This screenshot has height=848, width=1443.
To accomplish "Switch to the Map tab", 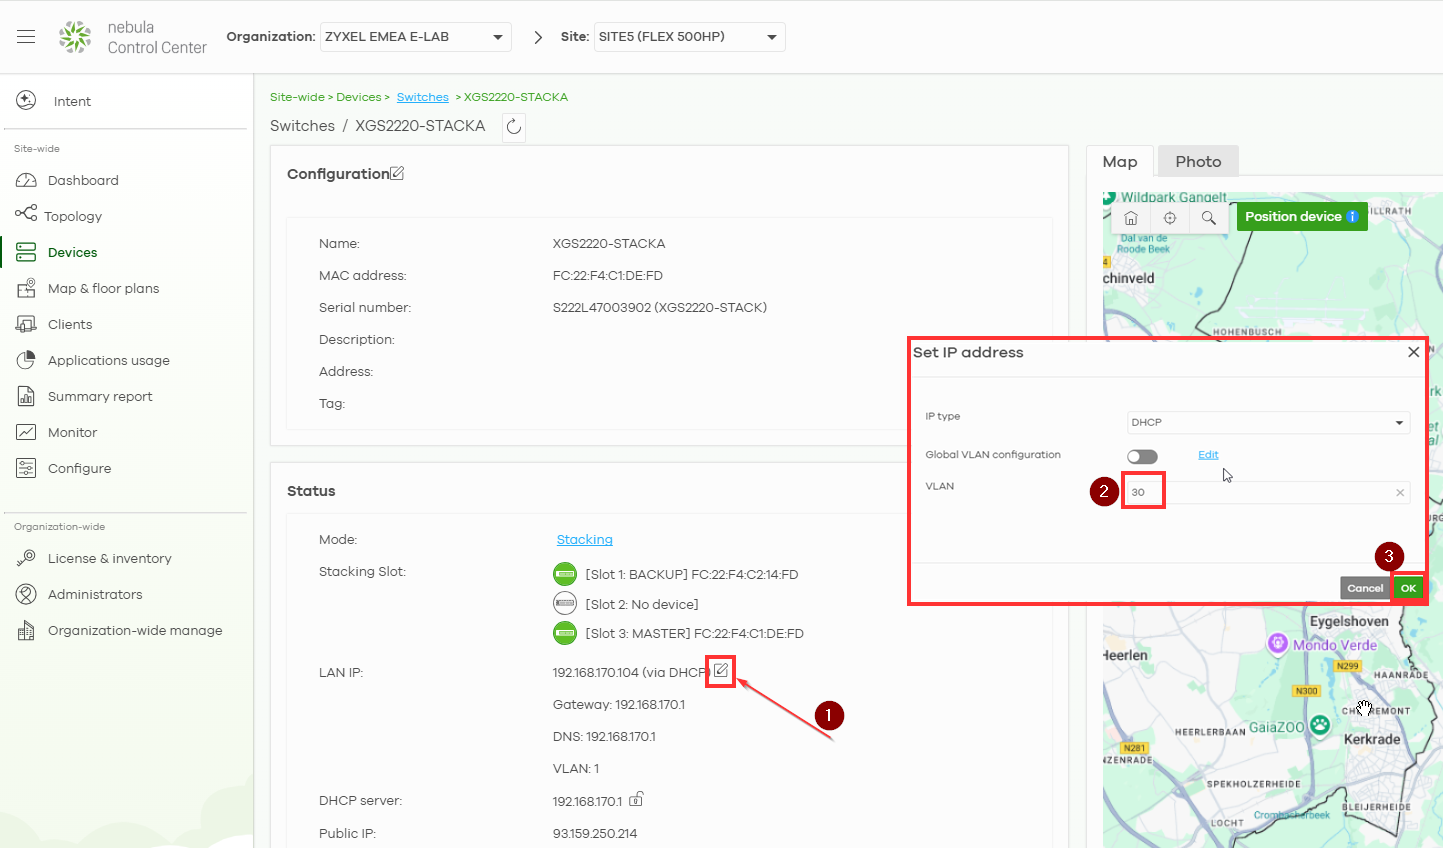I will (1120, 161).
